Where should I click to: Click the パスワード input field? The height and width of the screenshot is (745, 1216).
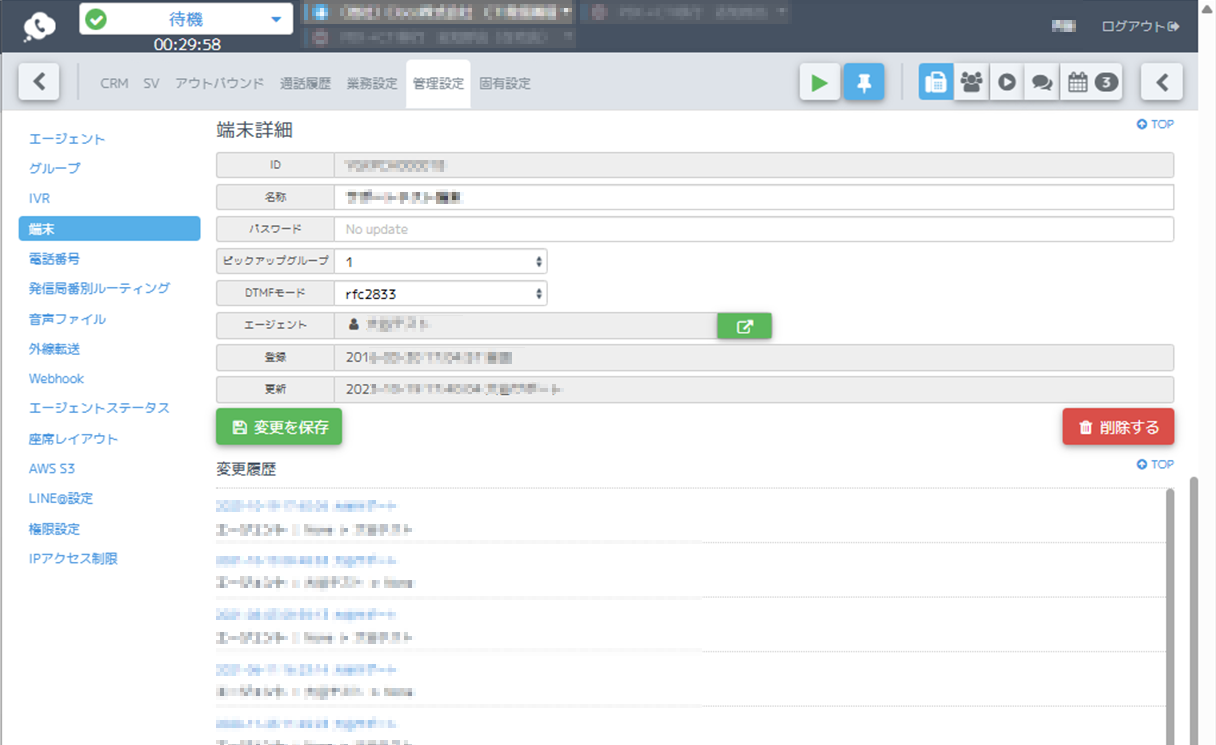coord(753,229)
